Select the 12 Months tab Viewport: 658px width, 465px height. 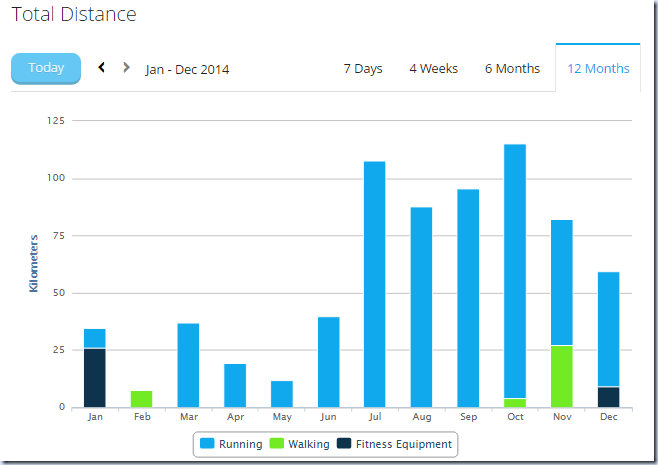point(598,68)
